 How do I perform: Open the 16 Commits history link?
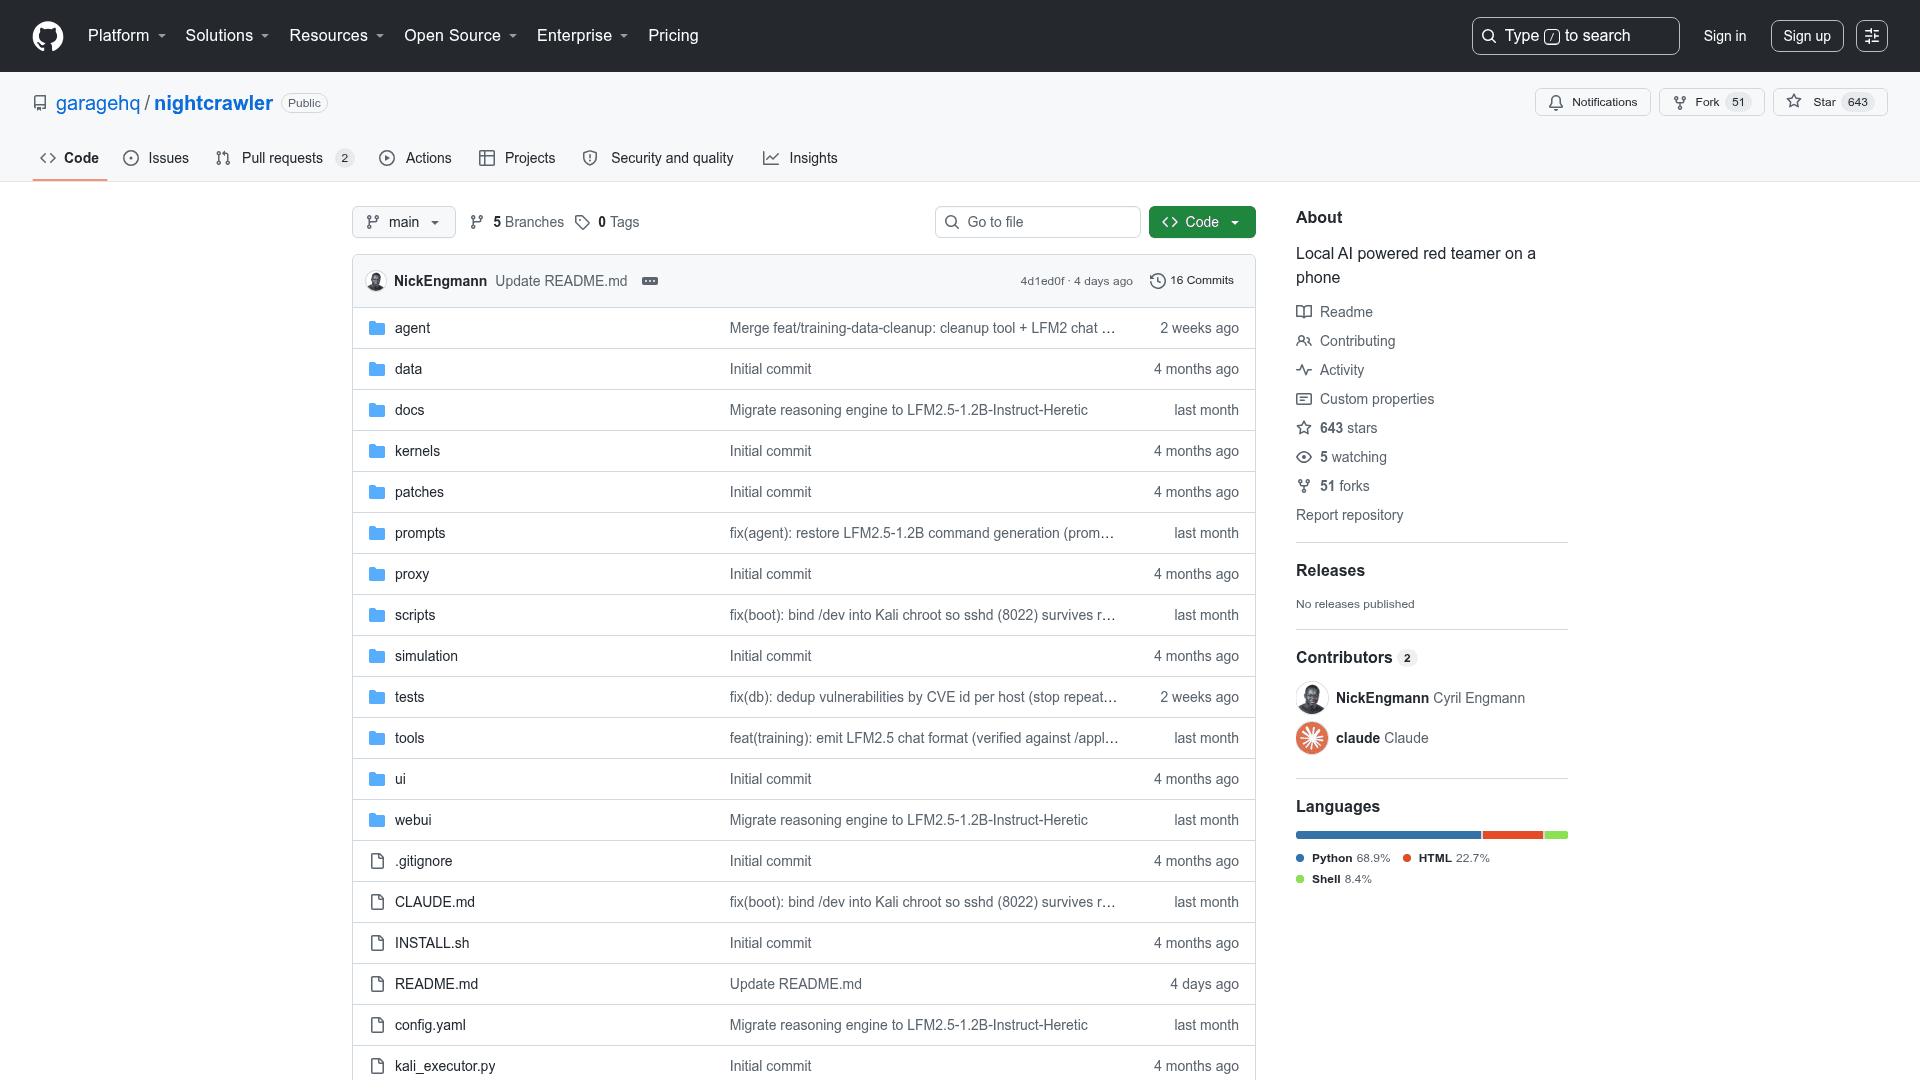(x=1192, y=281)
